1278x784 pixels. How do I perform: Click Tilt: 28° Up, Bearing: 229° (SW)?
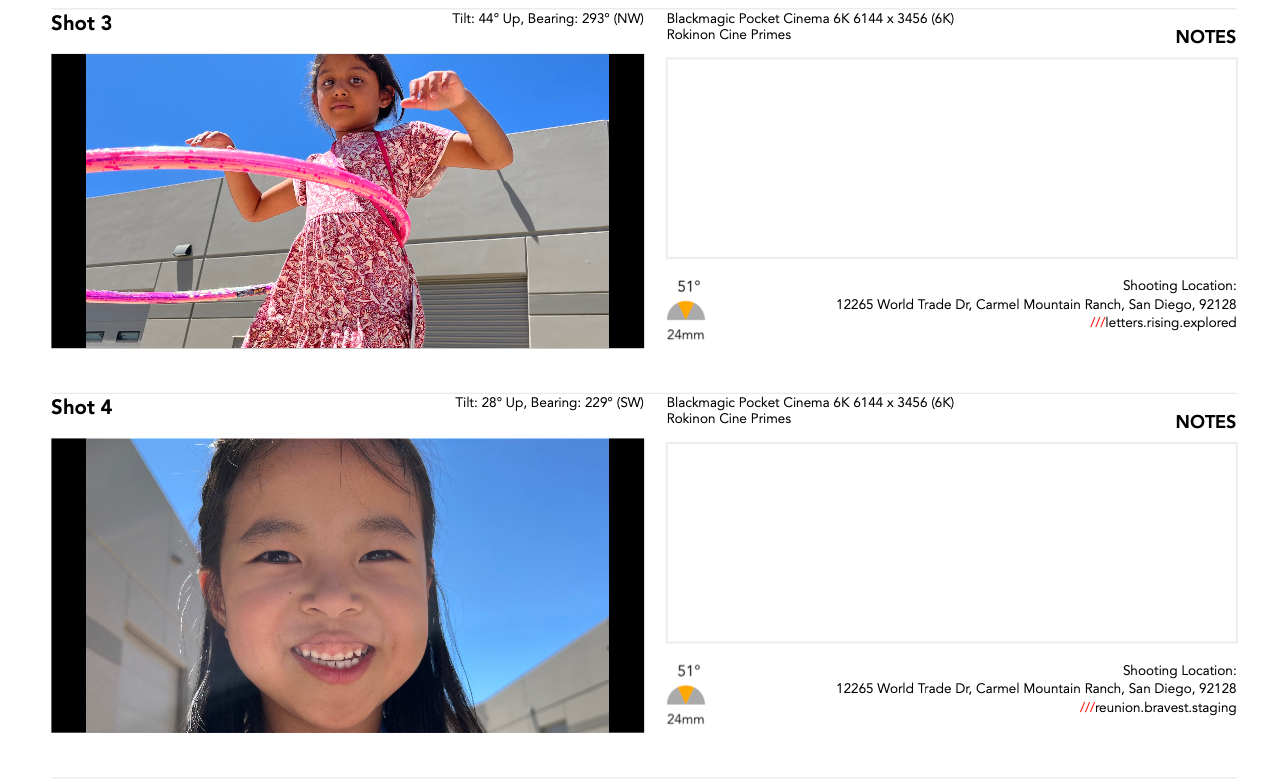(549, 402)
